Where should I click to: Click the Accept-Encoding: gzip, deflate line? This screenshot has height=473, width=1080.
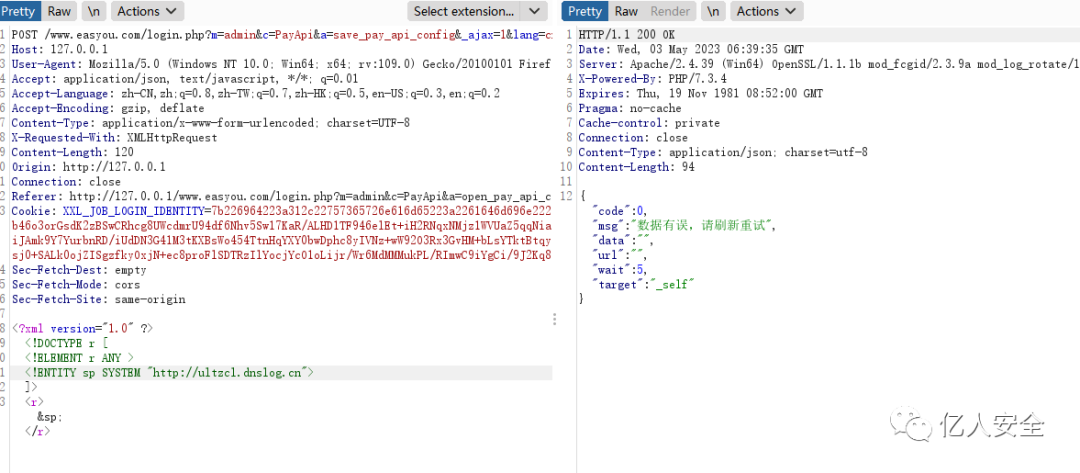click(107, 108)
